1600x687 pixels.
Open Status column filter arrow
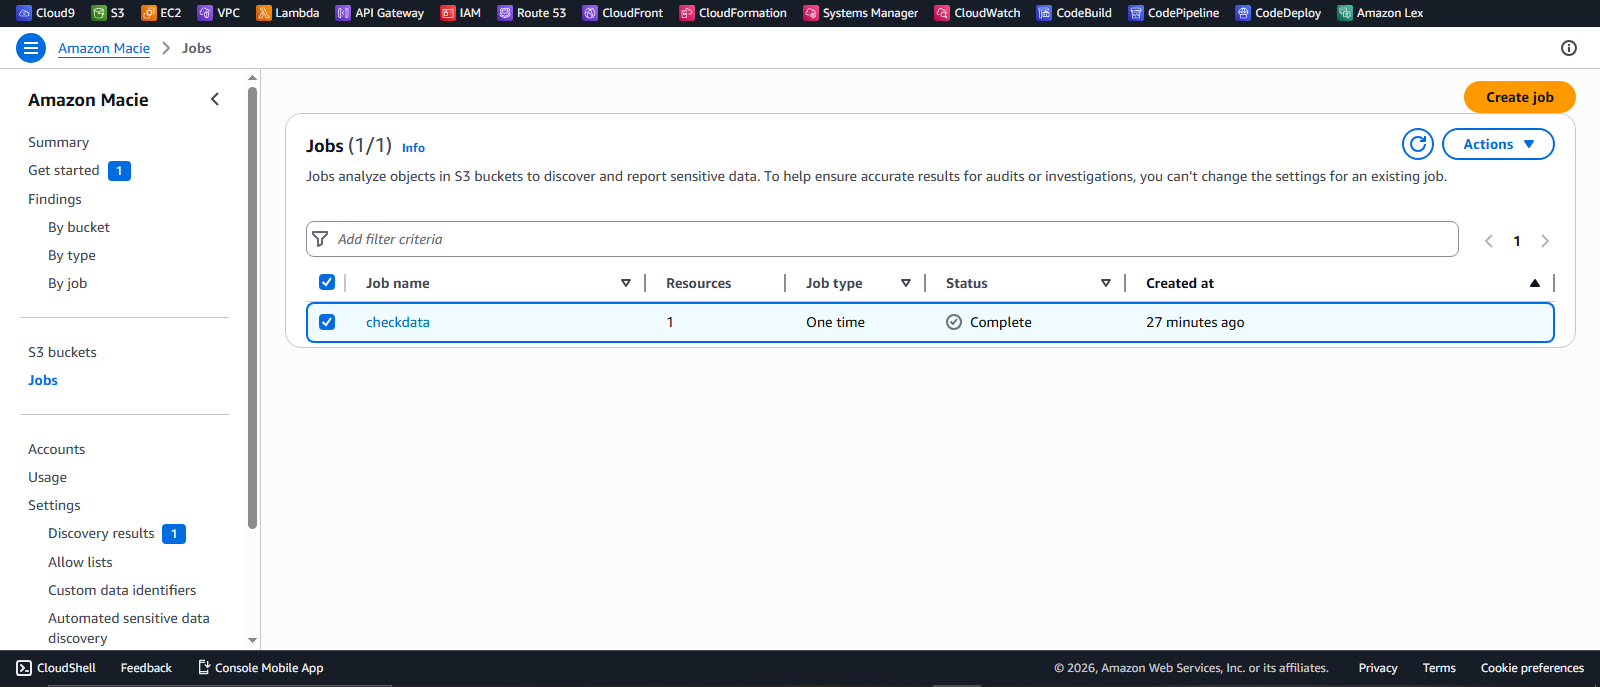[1106, 283]
